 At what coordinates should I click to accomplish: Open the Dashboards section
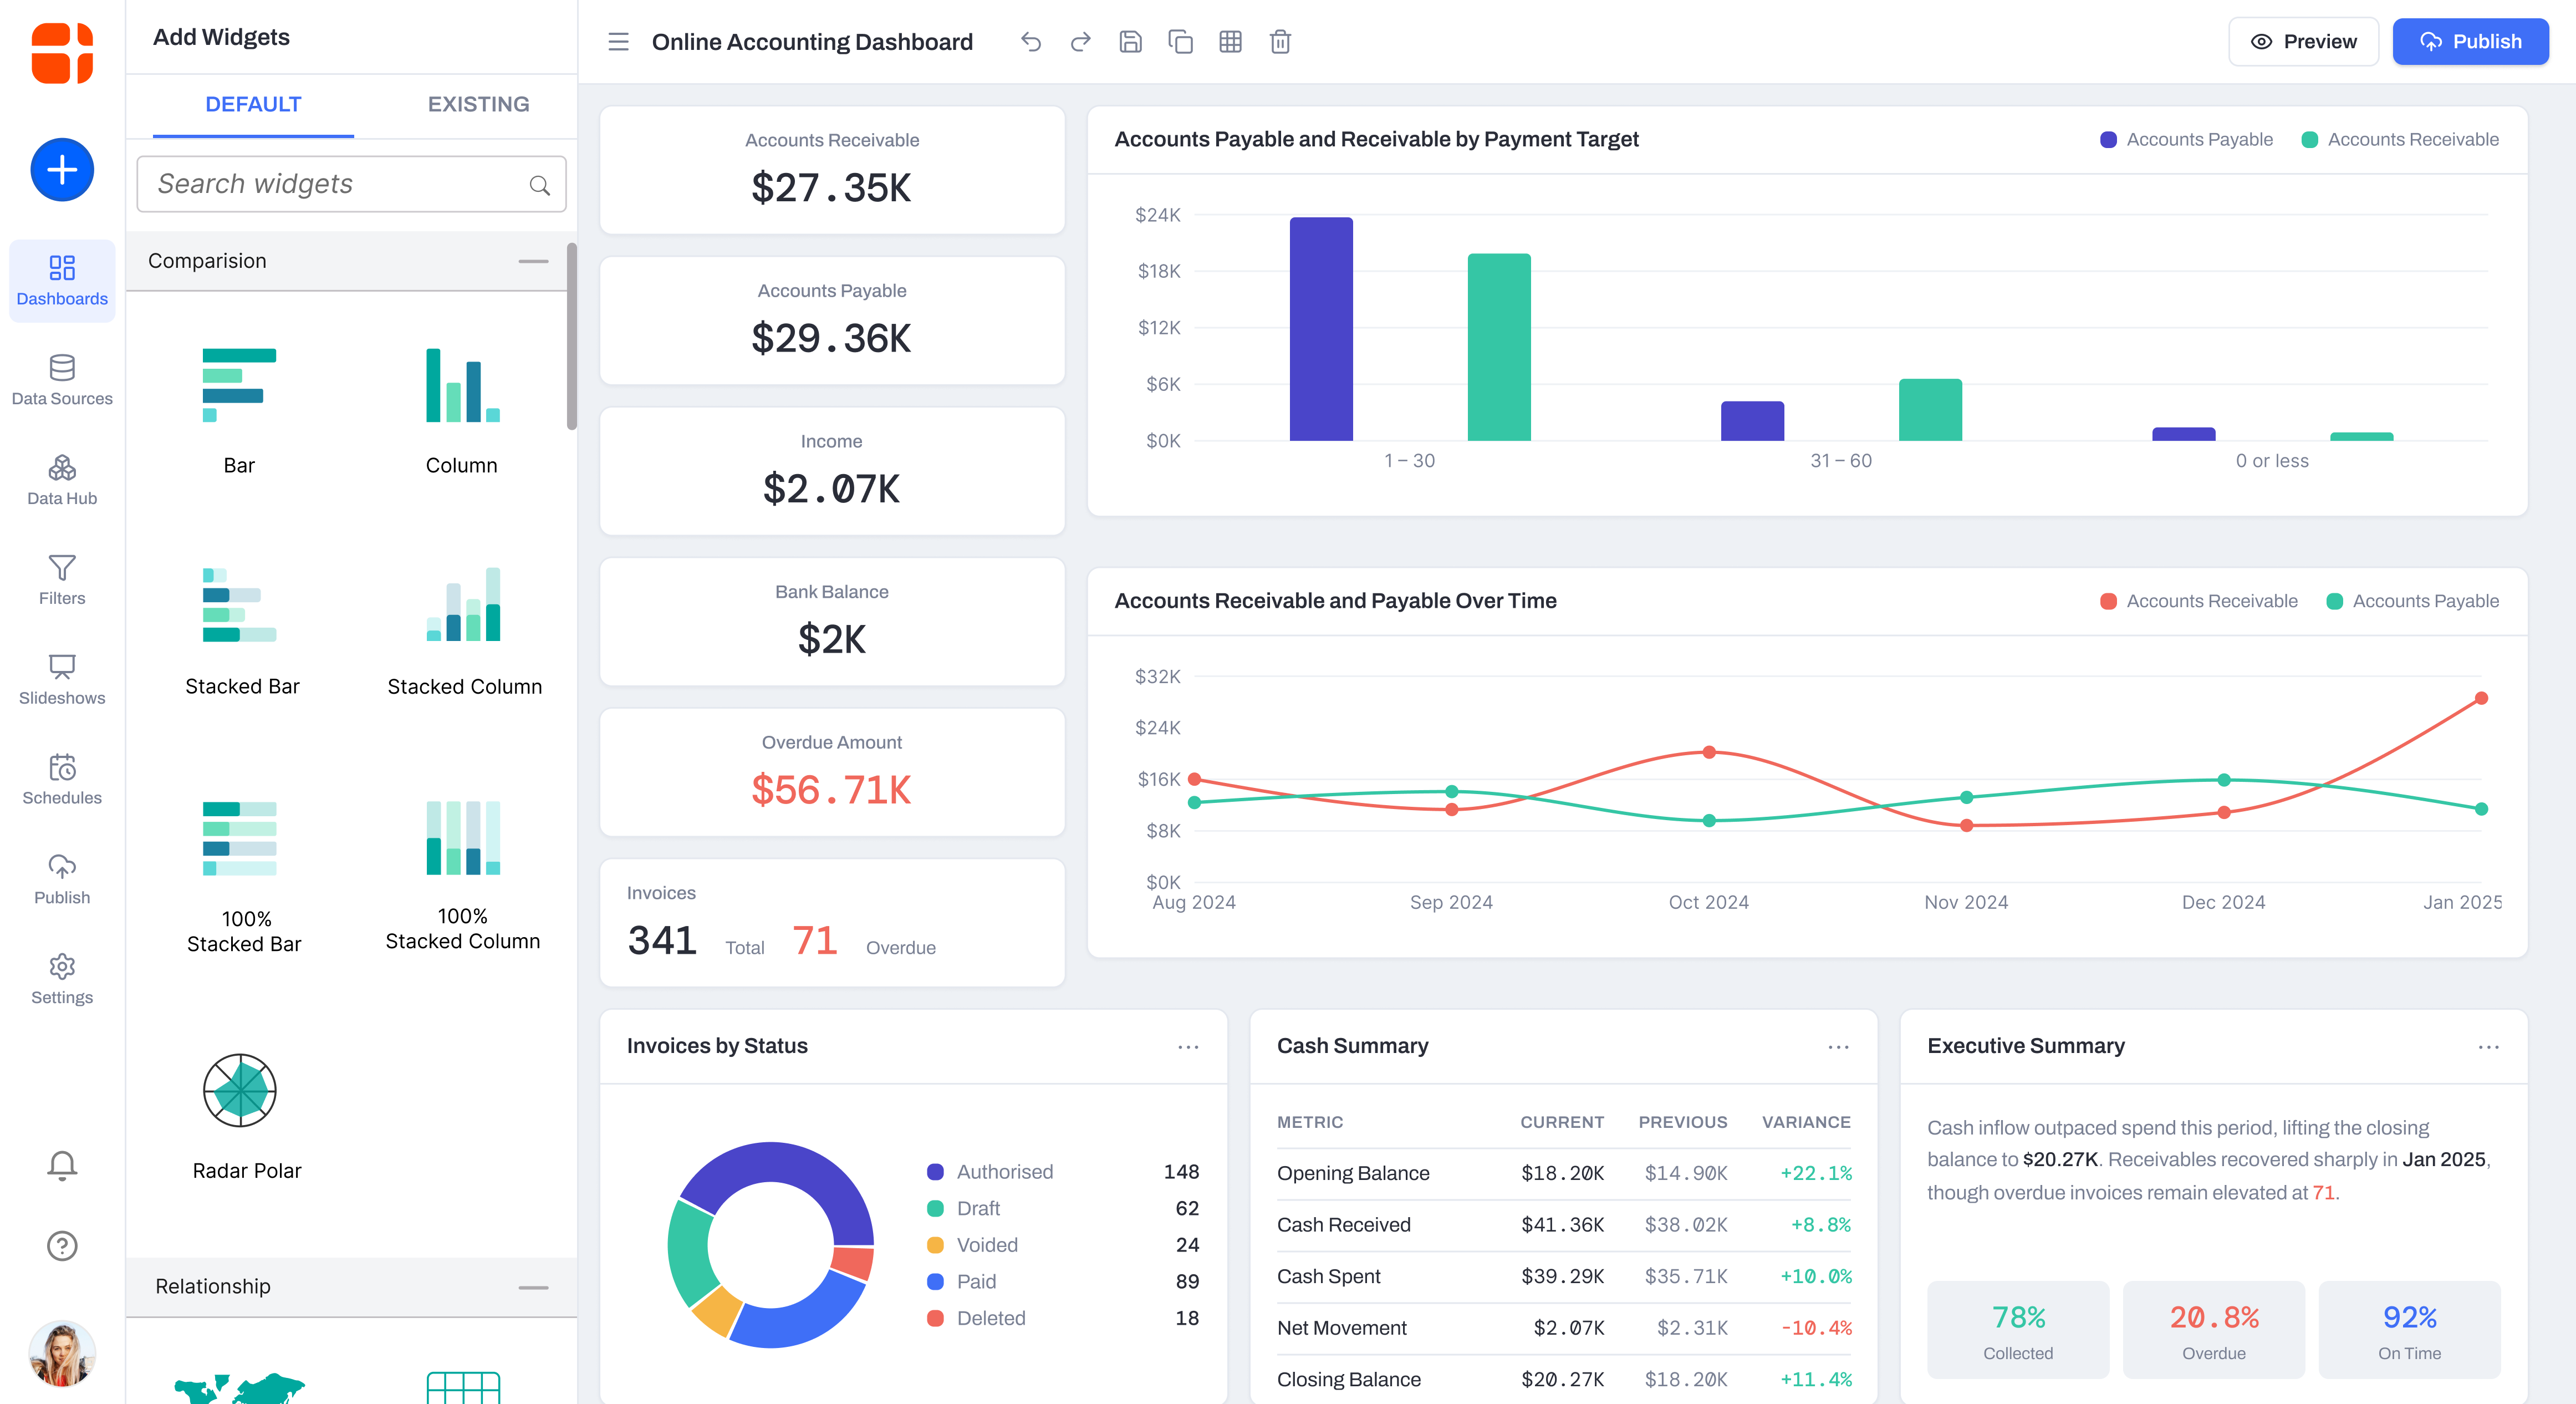[62, 280]
